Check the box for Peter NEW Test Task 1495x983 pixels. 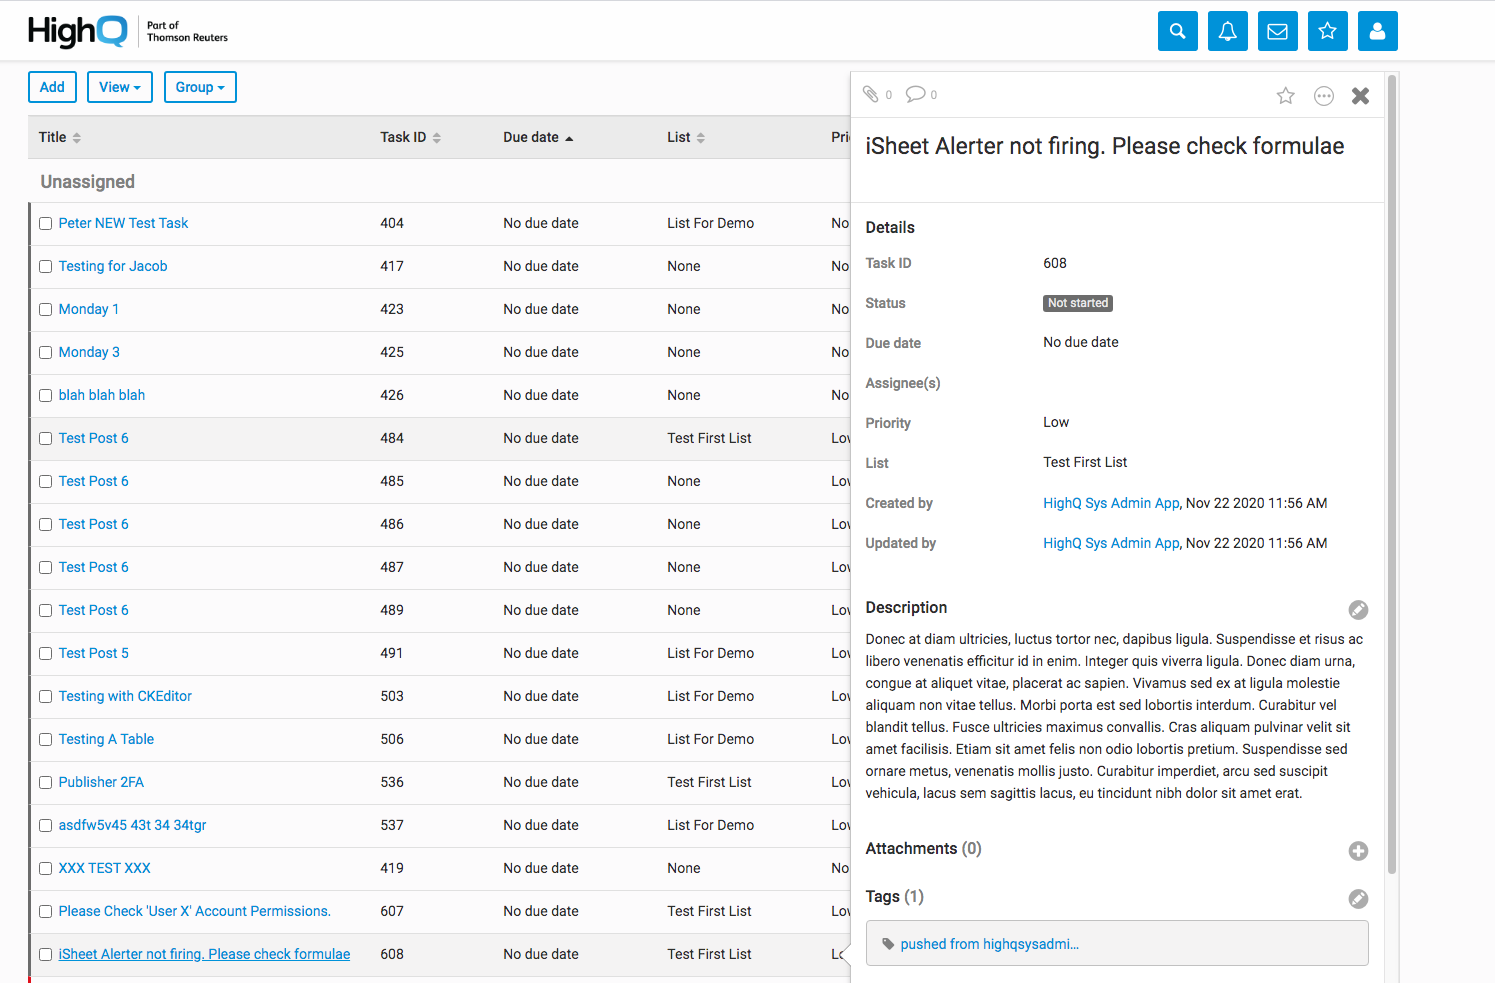(x=46, y=224)
